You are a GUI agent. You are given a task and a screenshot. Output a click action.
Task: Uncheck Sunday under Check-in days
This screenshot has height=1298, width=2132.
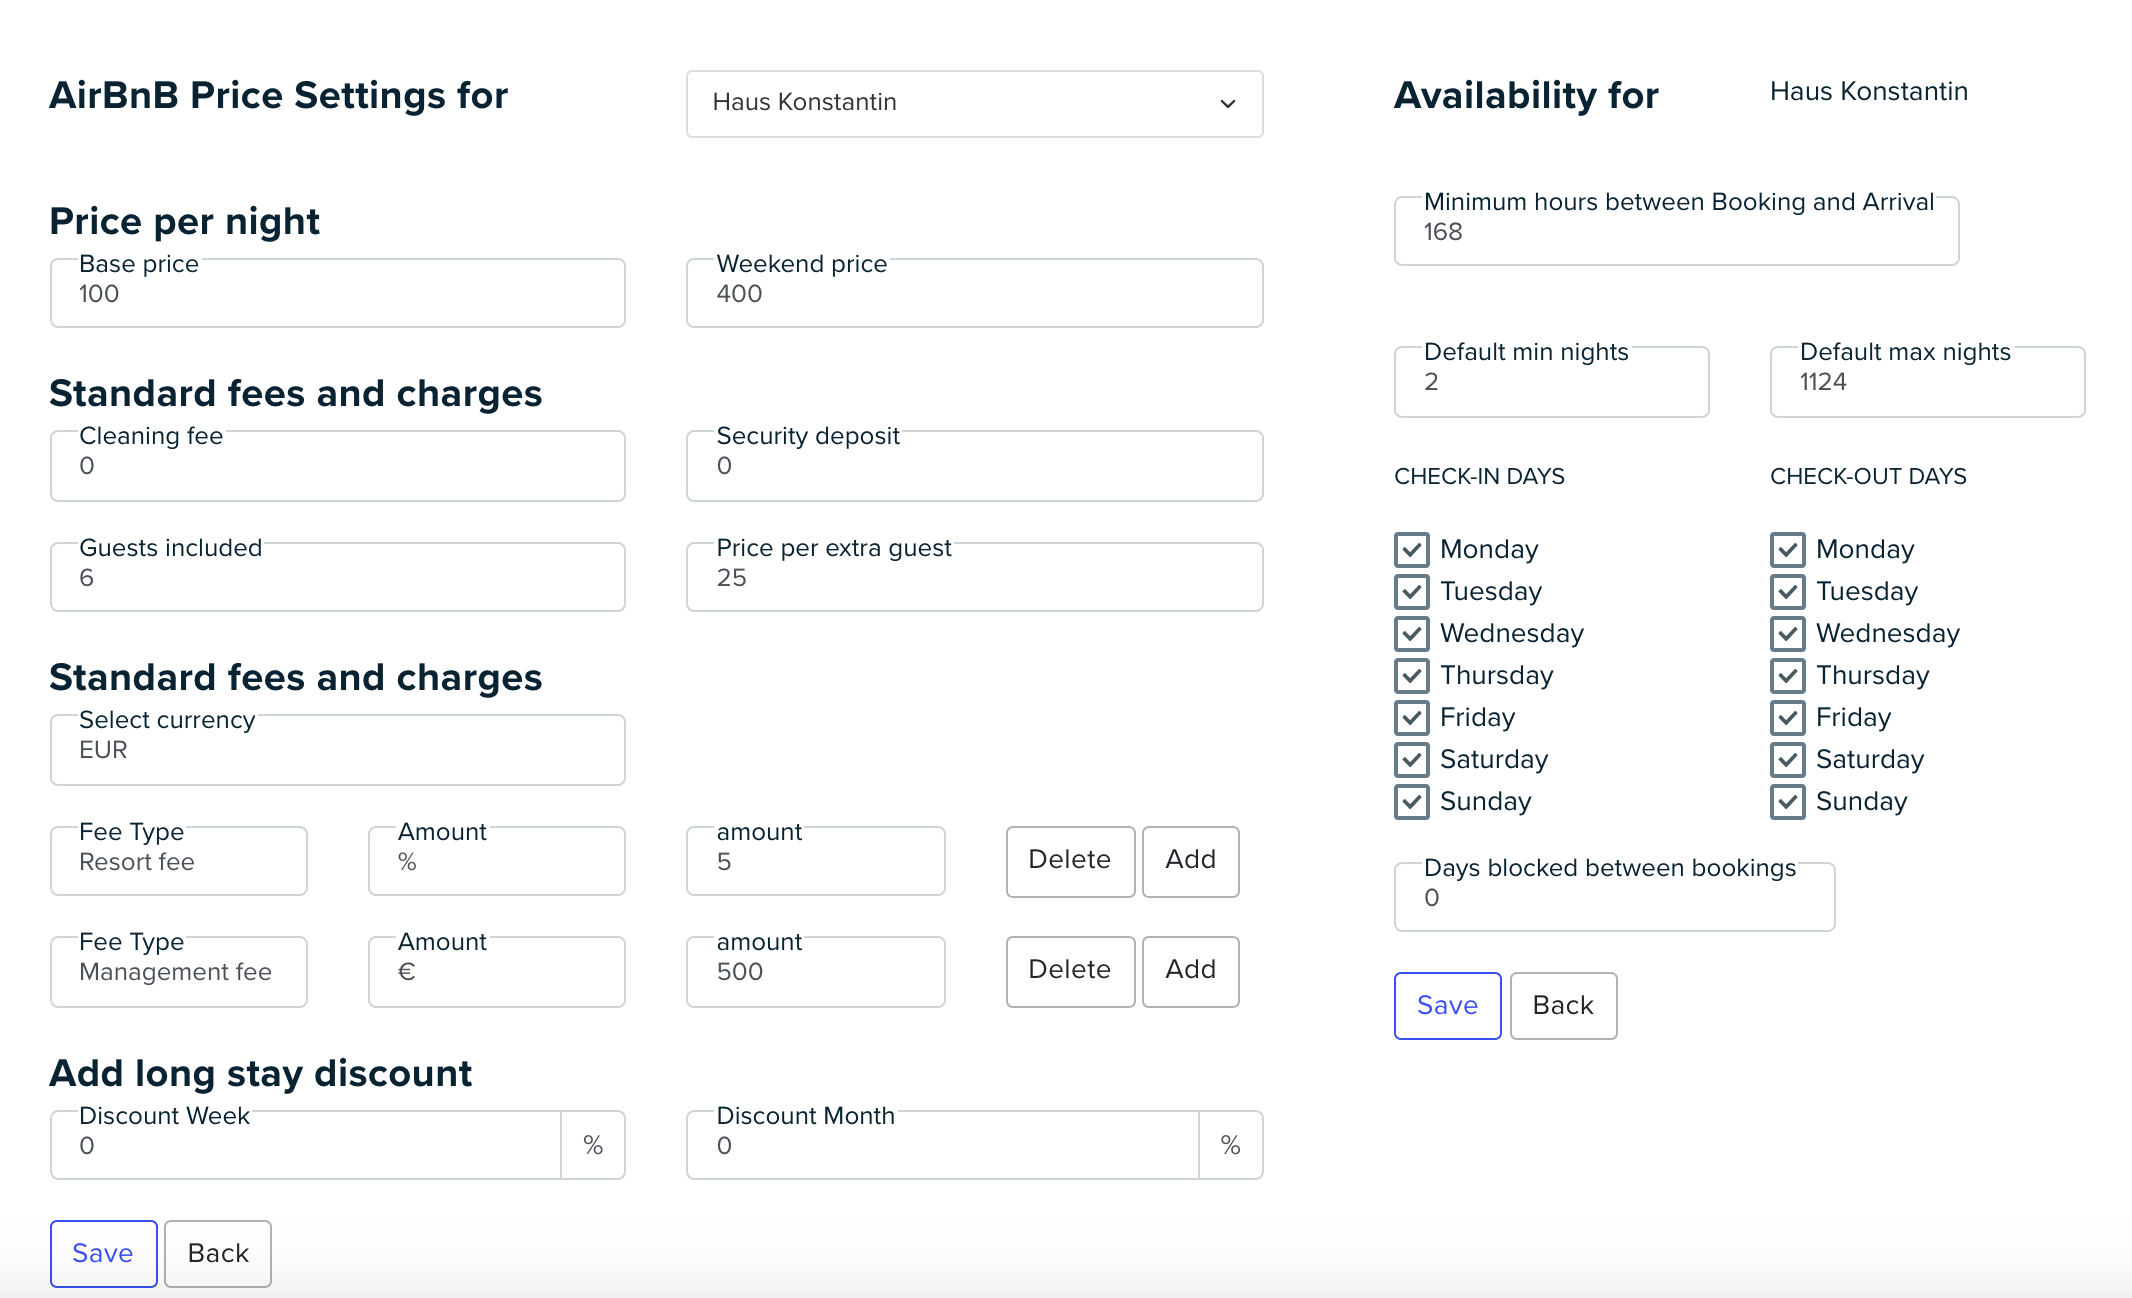pyautogui.click(x=1412, y=801)
